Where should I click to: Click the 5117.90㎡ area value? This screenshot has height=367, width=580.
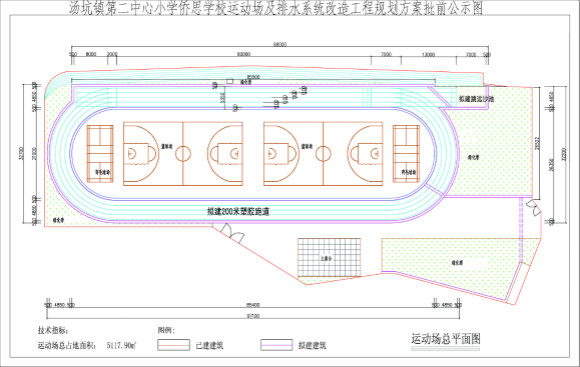(x=122, y=346)
